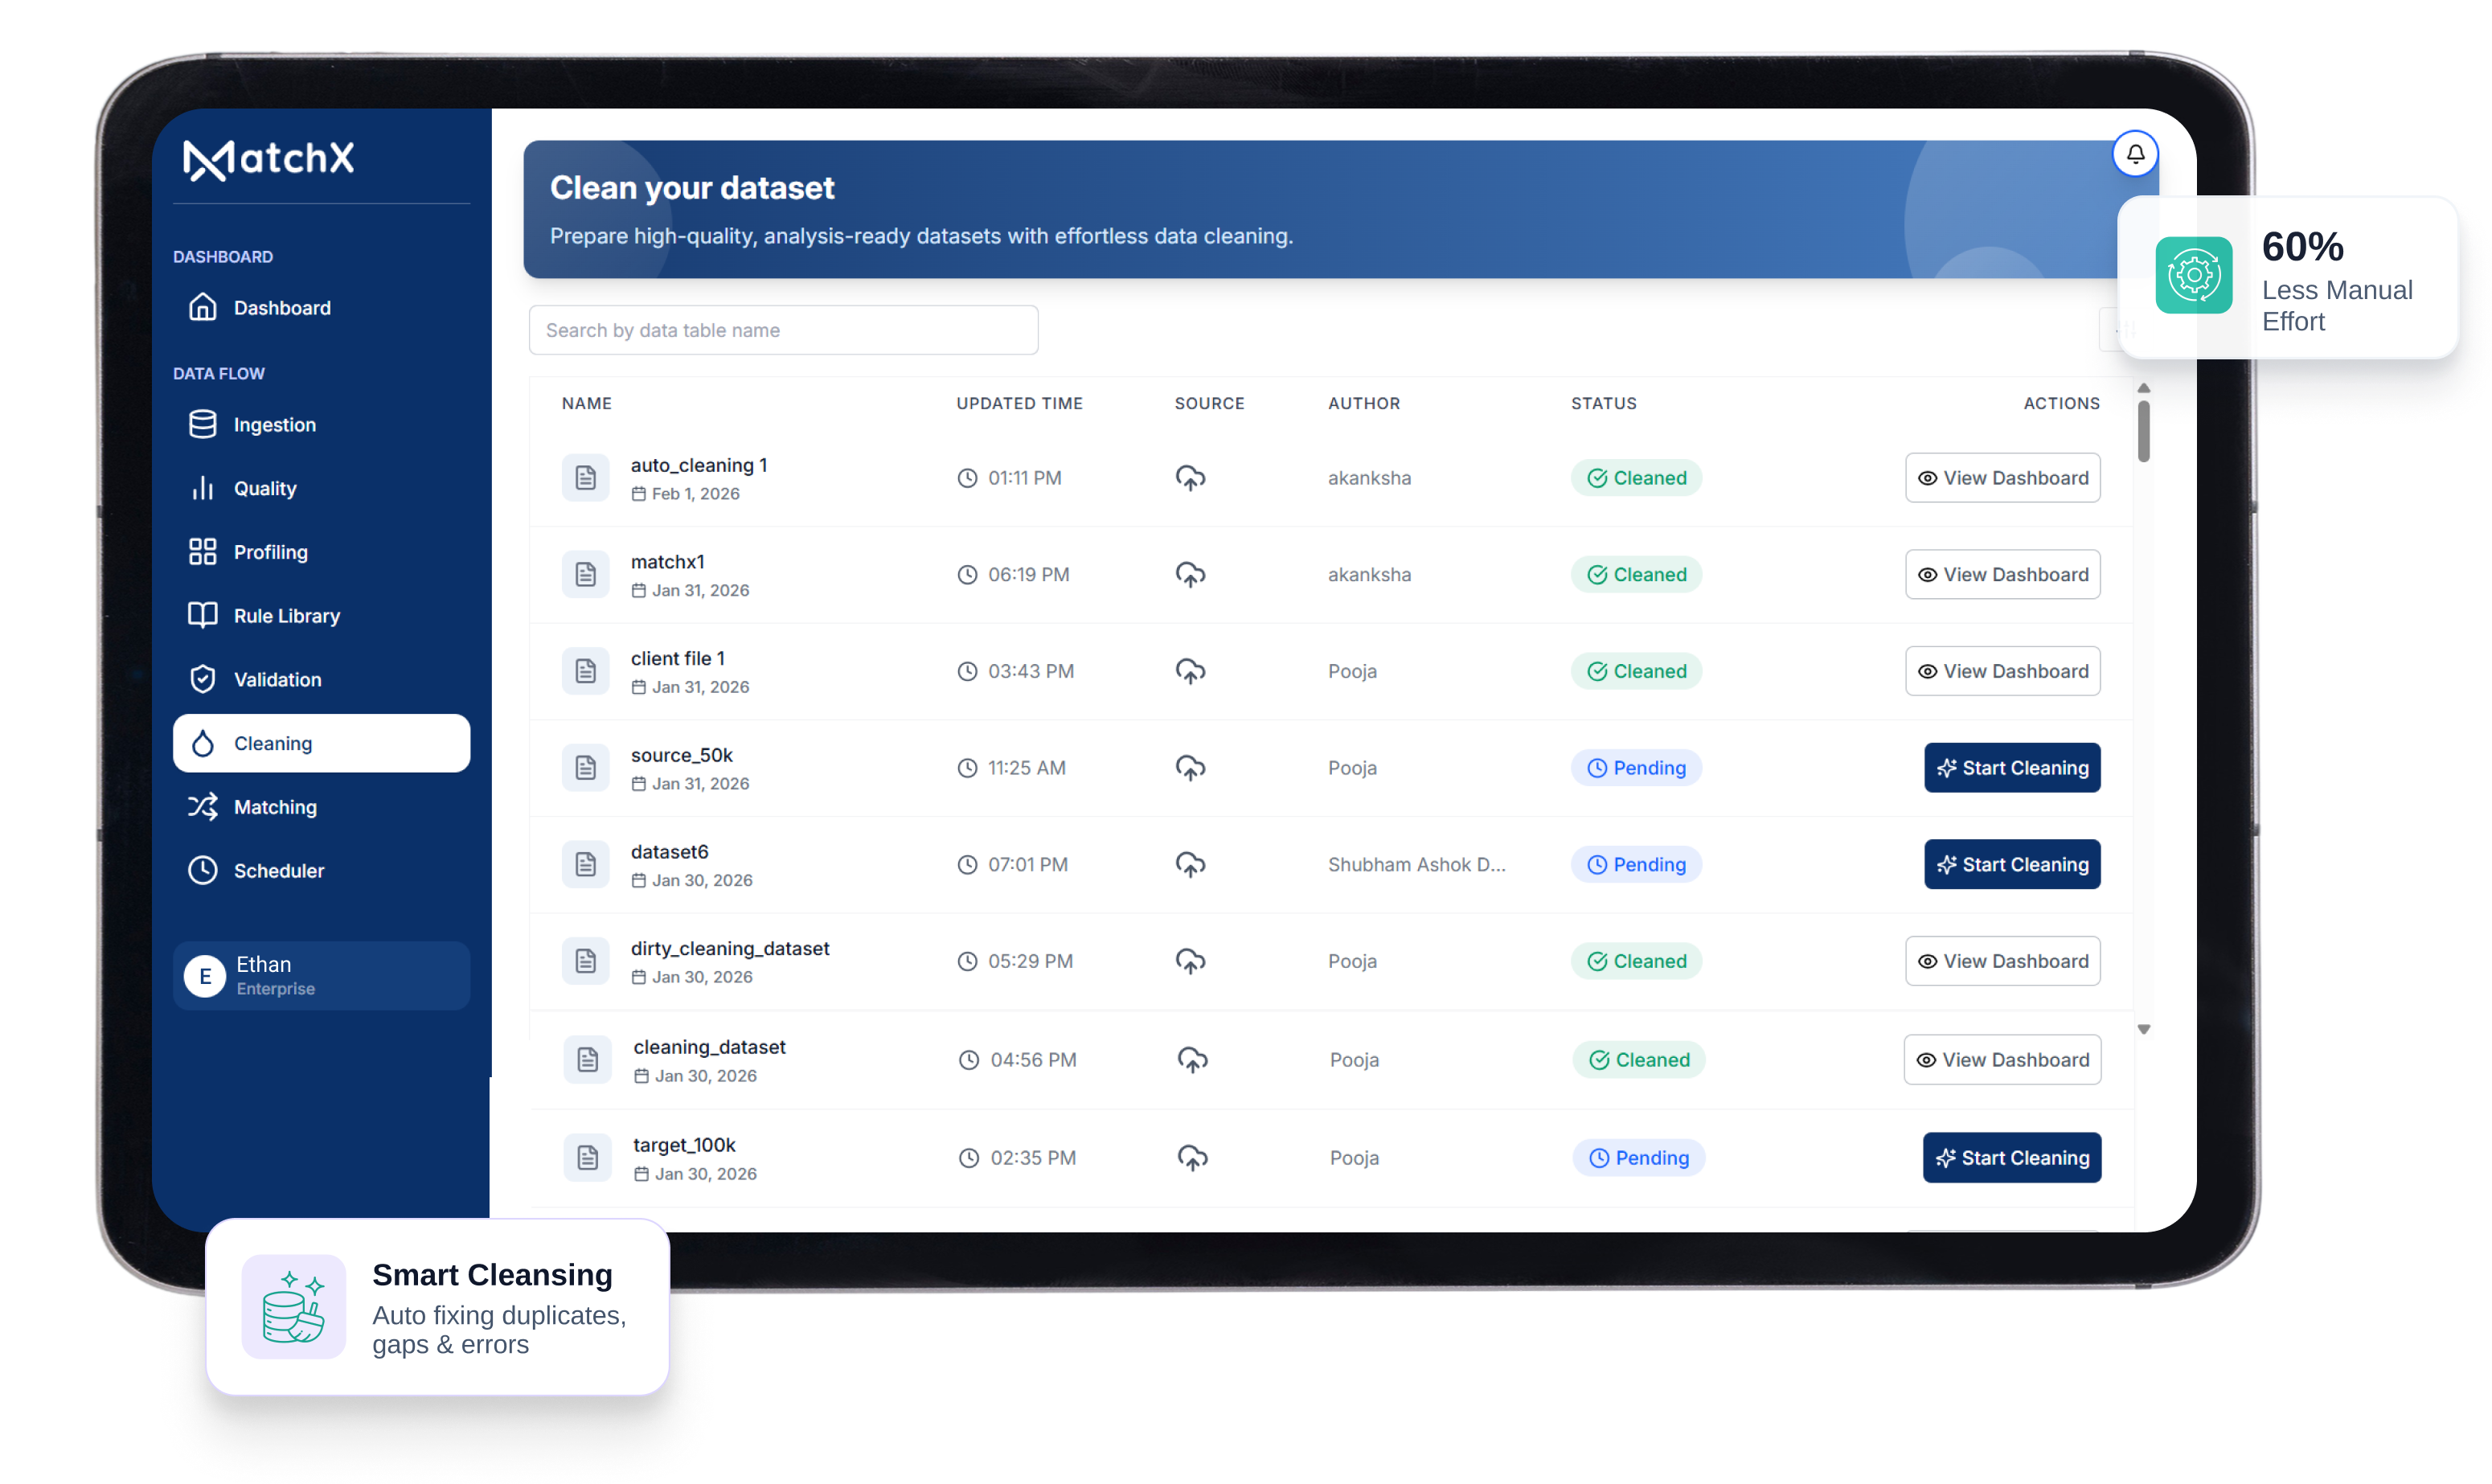The image size is (2492, 1484).
Task: Click search by data table name field
Action: [783, 330]
